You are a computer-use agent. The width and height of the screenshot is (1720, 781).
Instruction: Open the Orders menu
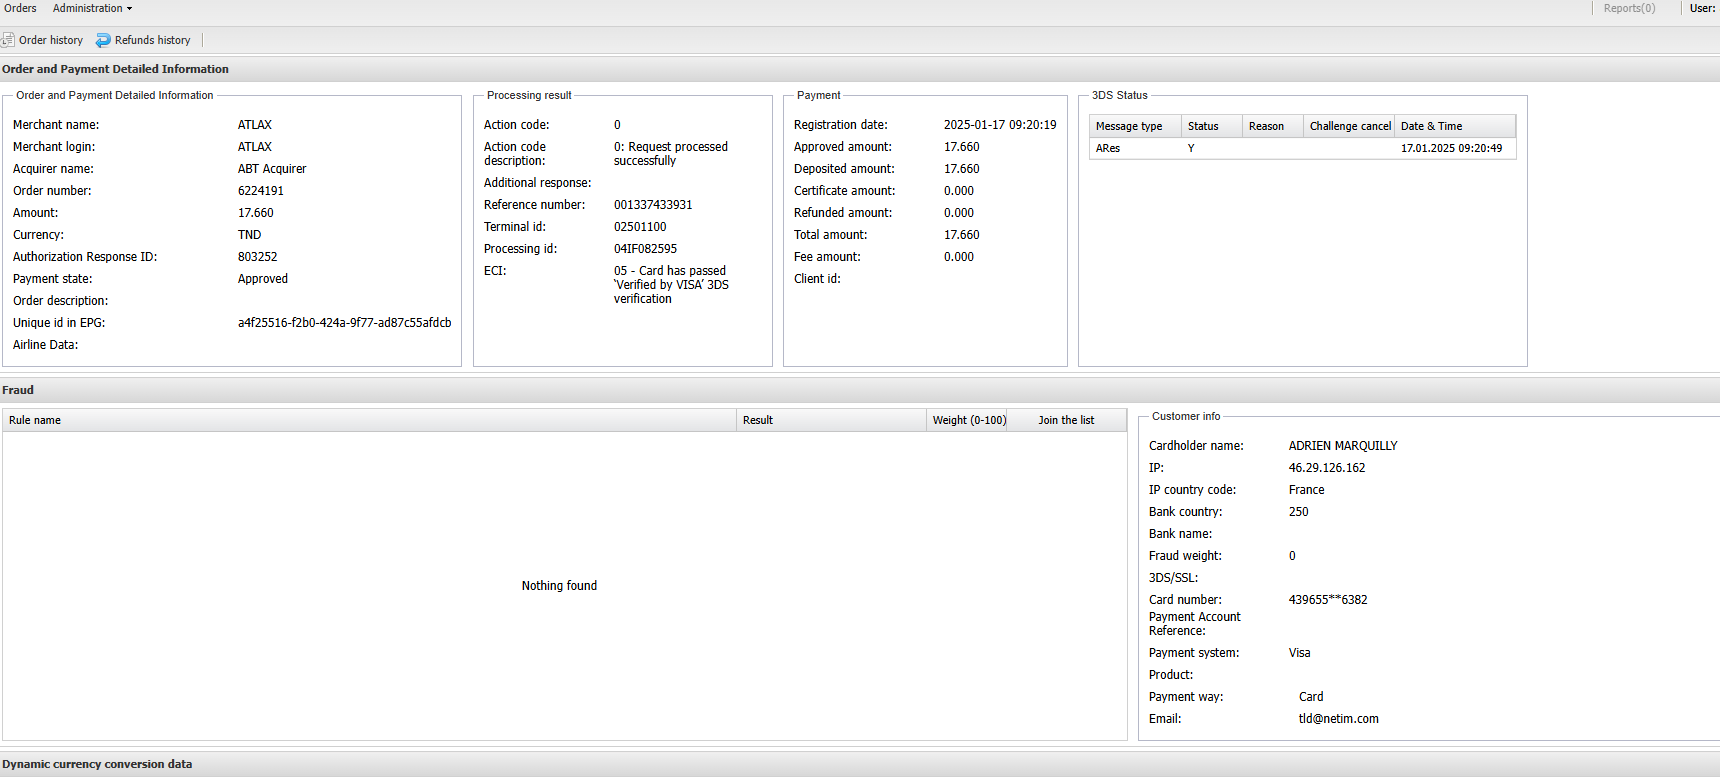[x=20, y=8]
